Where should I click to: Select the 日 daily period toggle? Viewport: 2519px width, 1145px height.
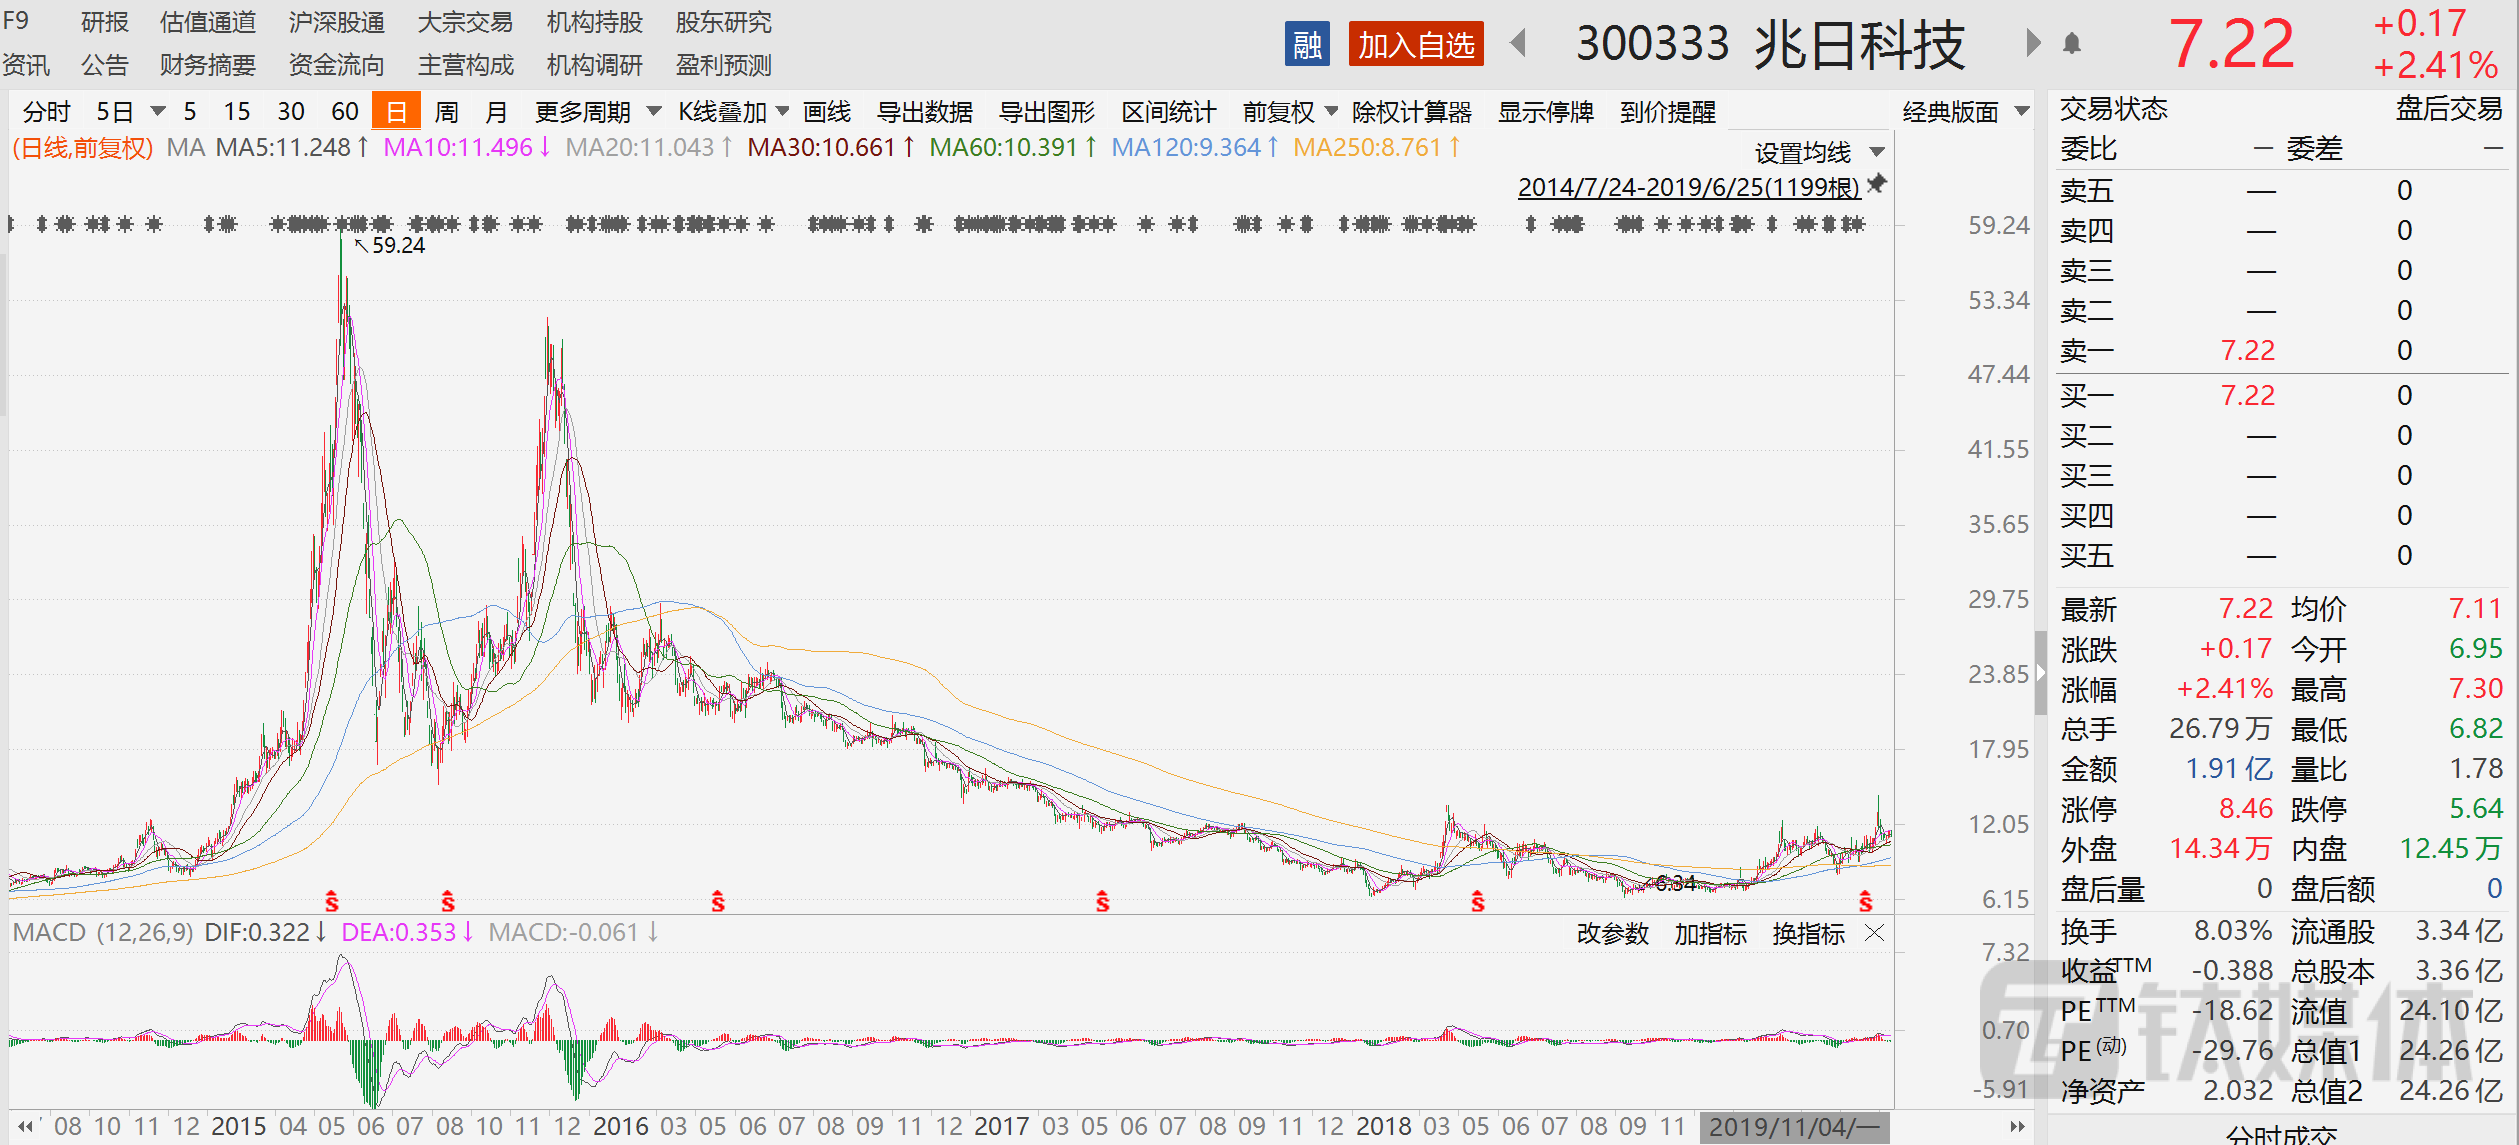[396, 111]
